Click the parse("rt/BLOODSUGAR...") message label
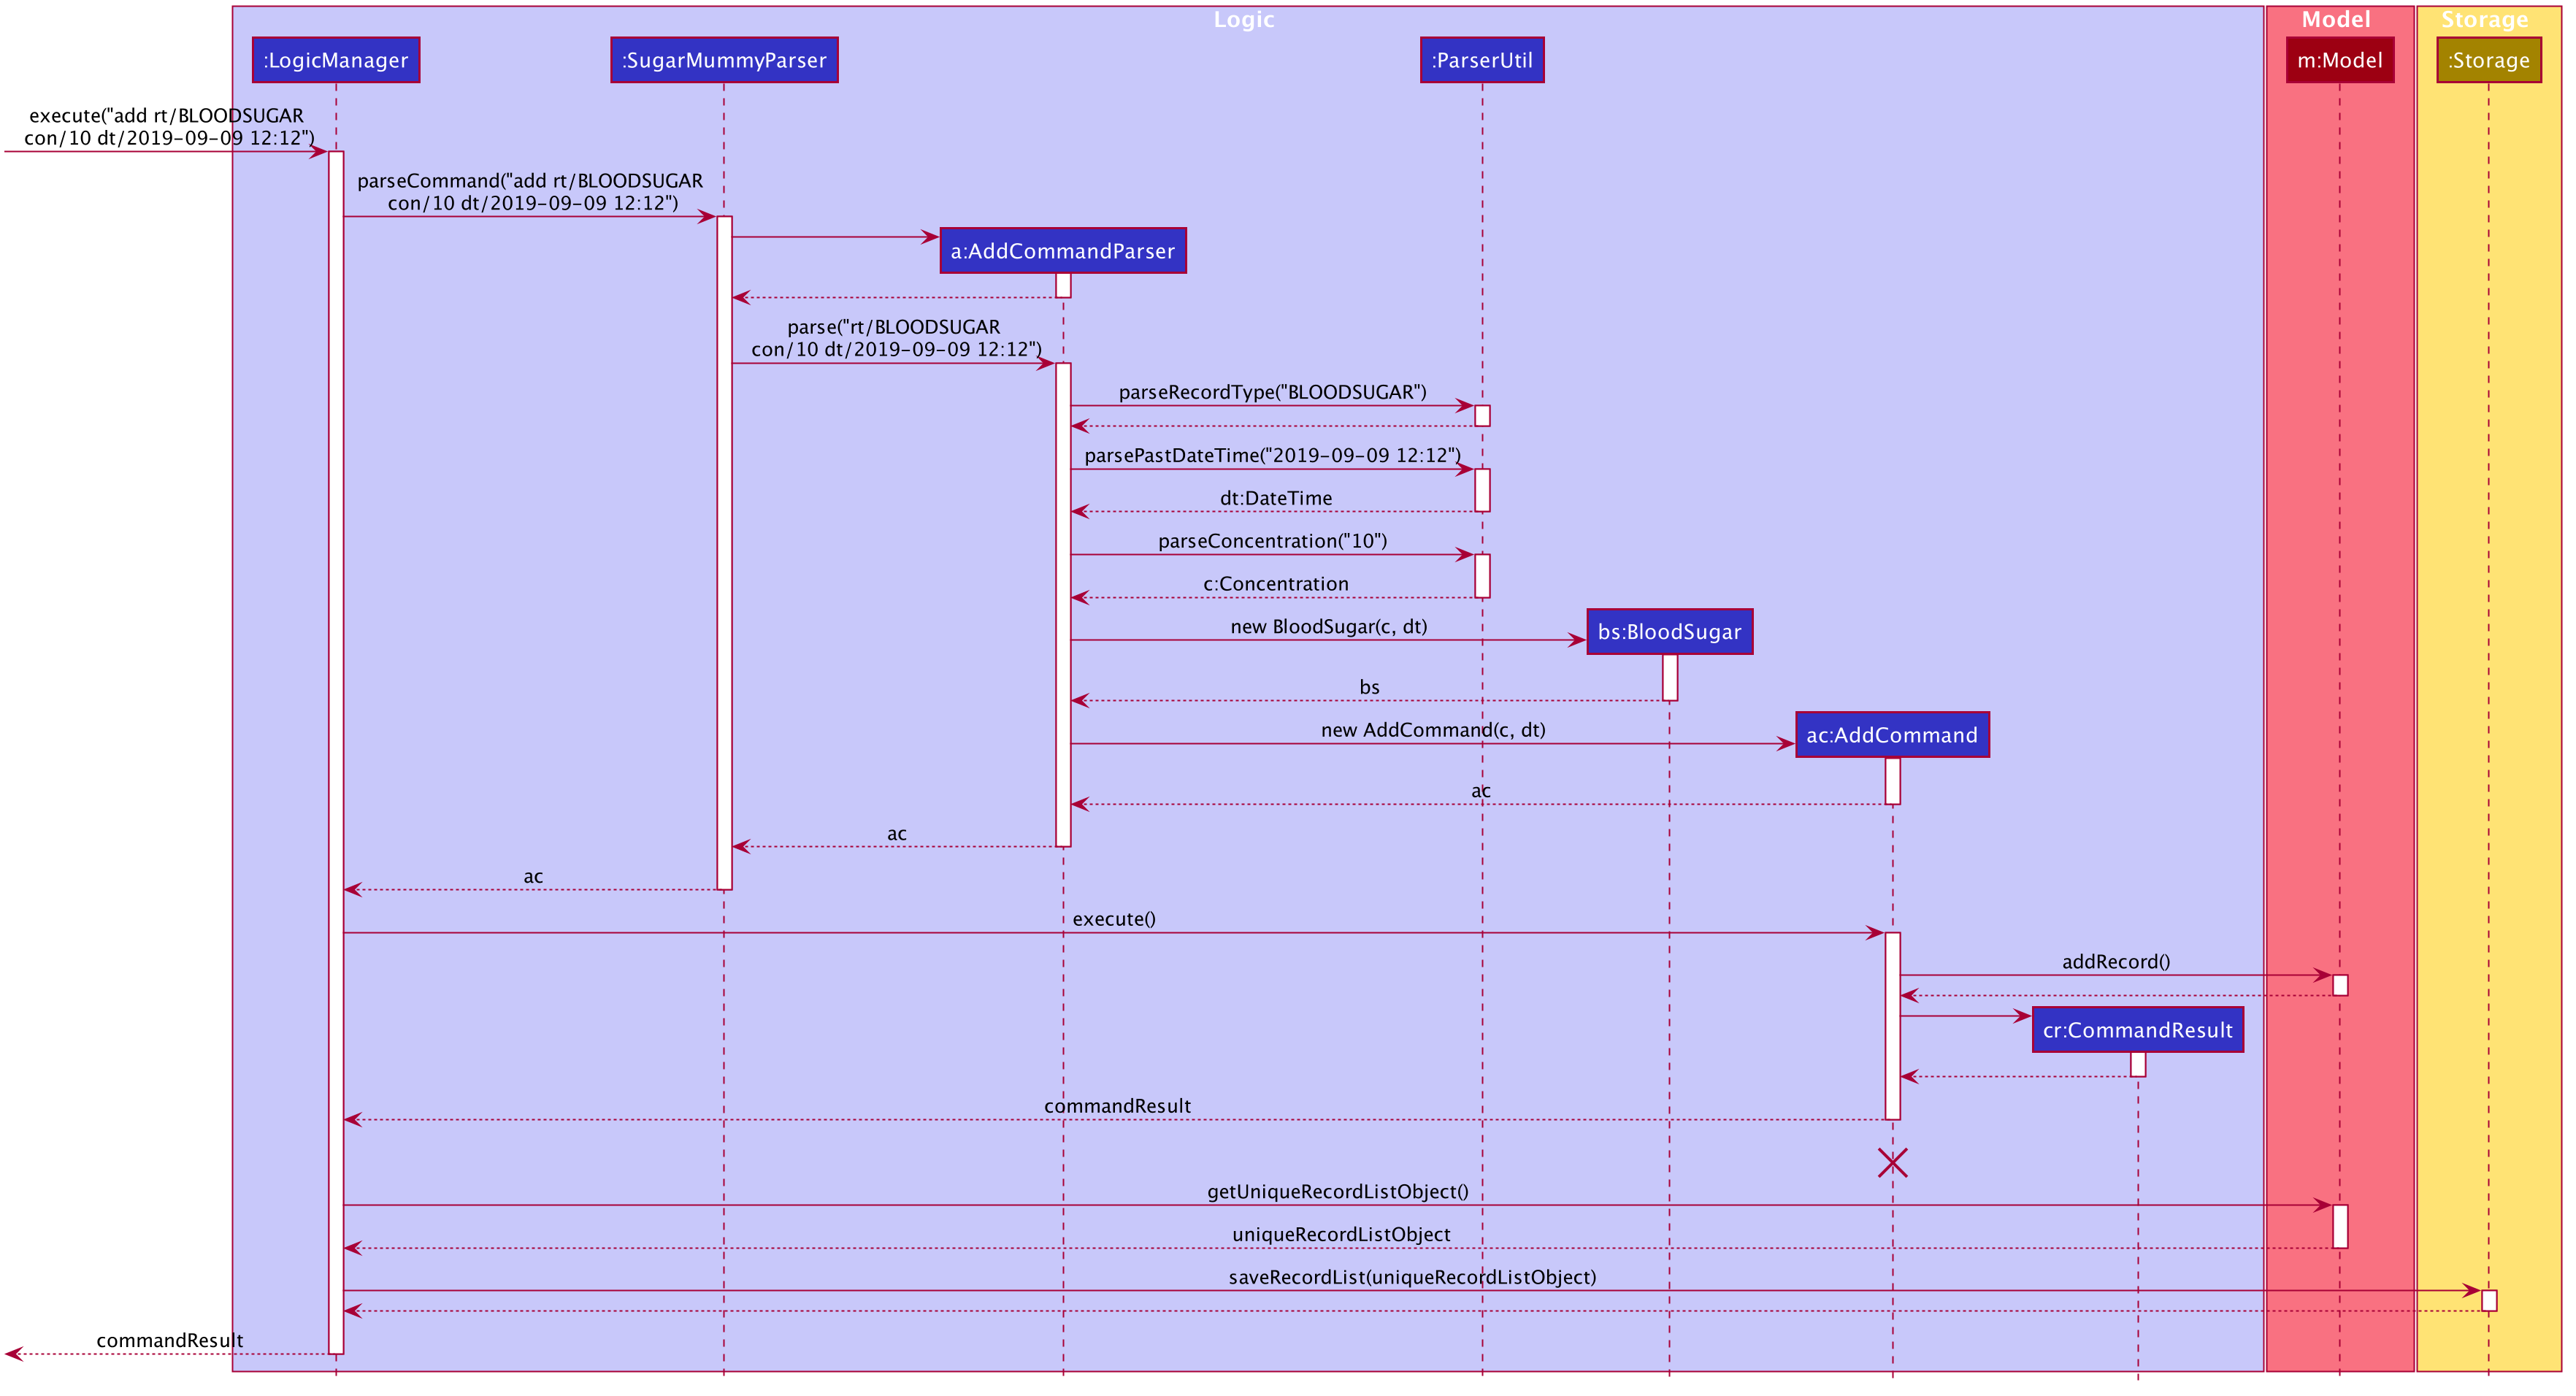This screenshot has width=2576, height=1396. (896, 338)
